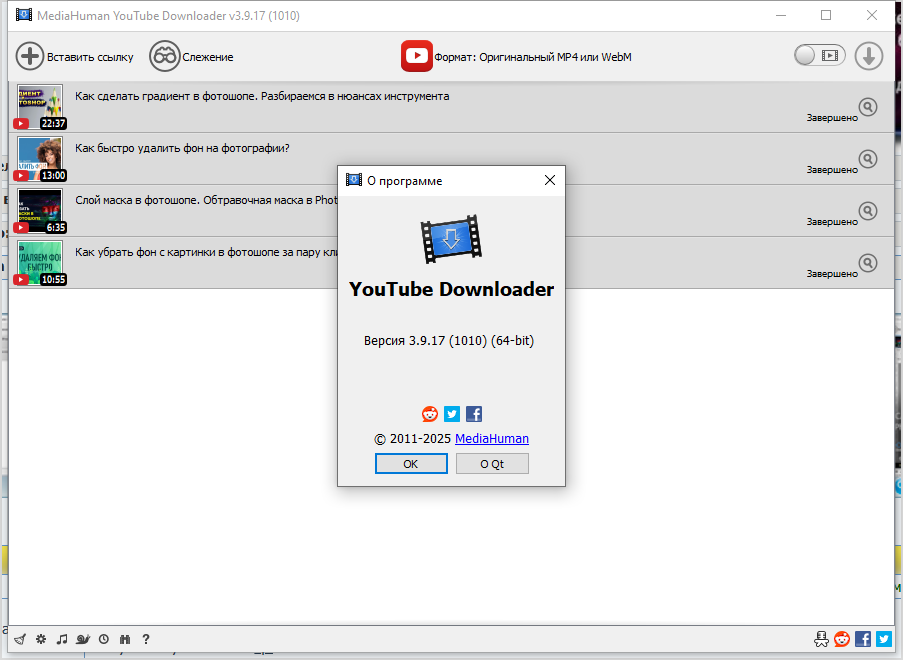Flip the playback toggle switch near the download button

[819, 56]
